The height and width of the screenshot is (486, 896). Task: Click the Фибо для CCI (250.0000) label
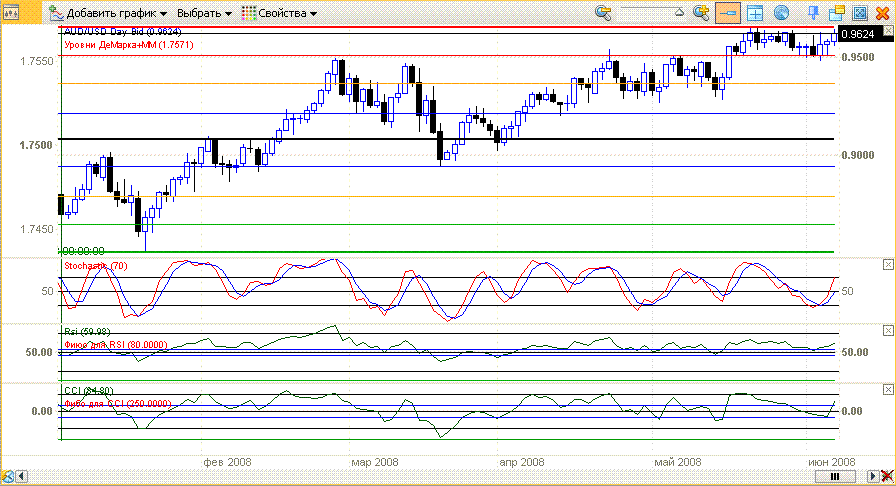(x=118, y=404)
